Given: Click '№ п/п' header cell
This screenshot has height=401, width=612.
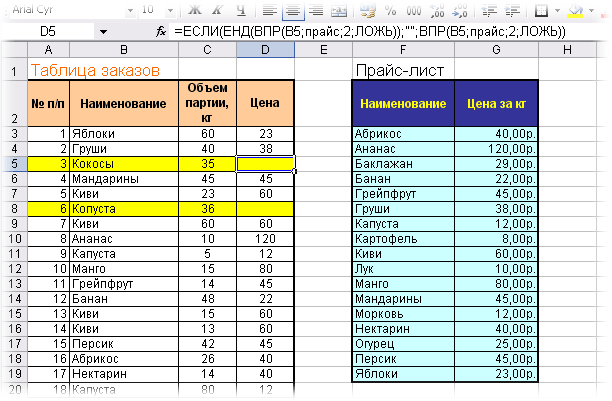Looking at the screenshot, I should [x=48, y=103].
